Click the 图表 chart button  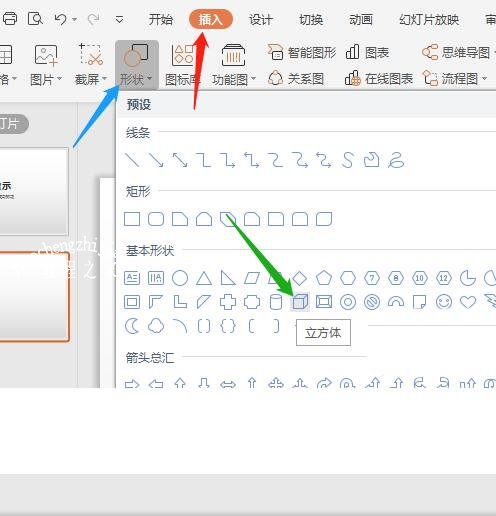(367, 52)
